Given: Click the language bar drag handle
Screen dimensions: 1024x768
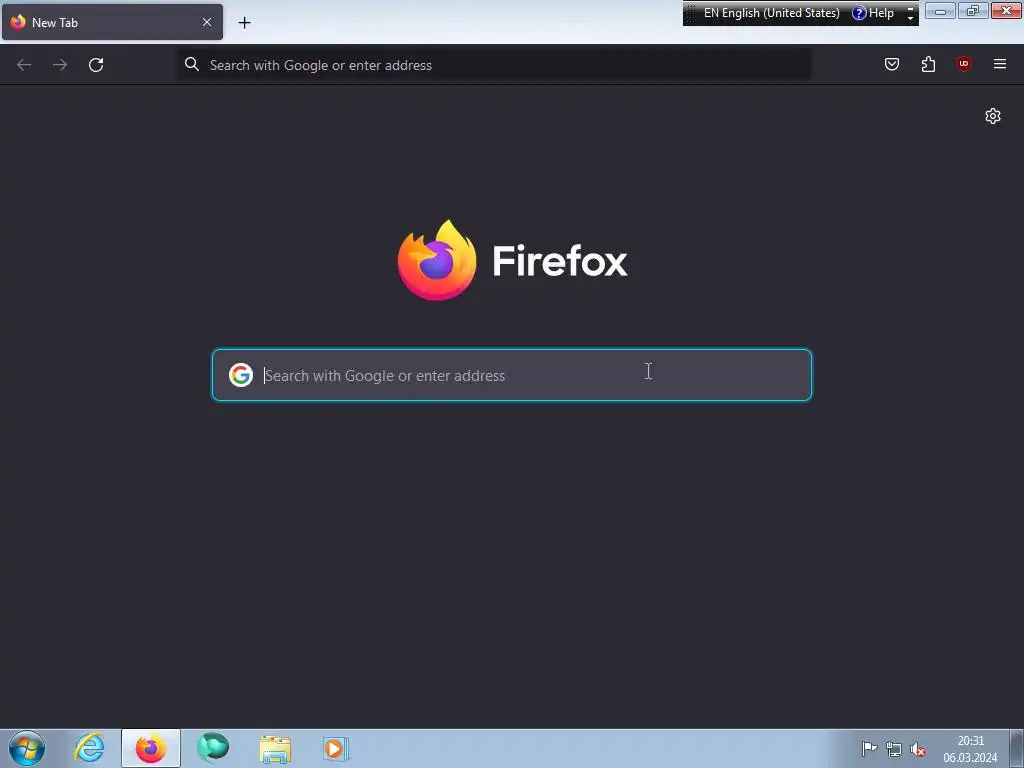Looking at the screenshot, I should pos(690,13).
